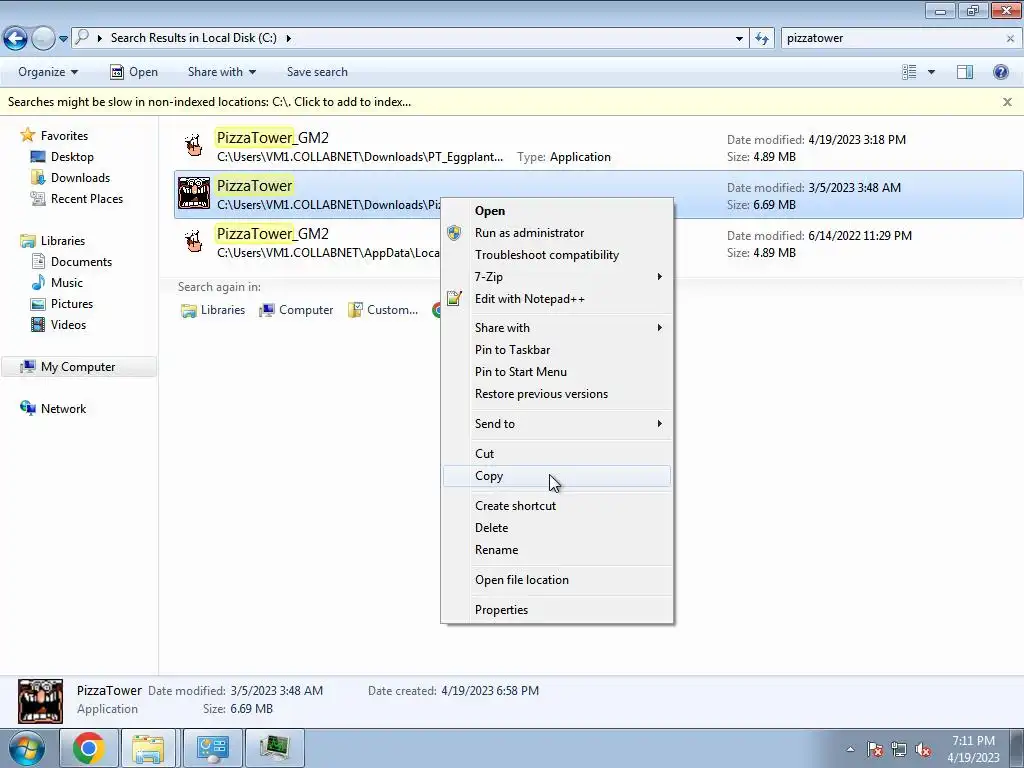Choose Open in the context menu

click(557, 211)
